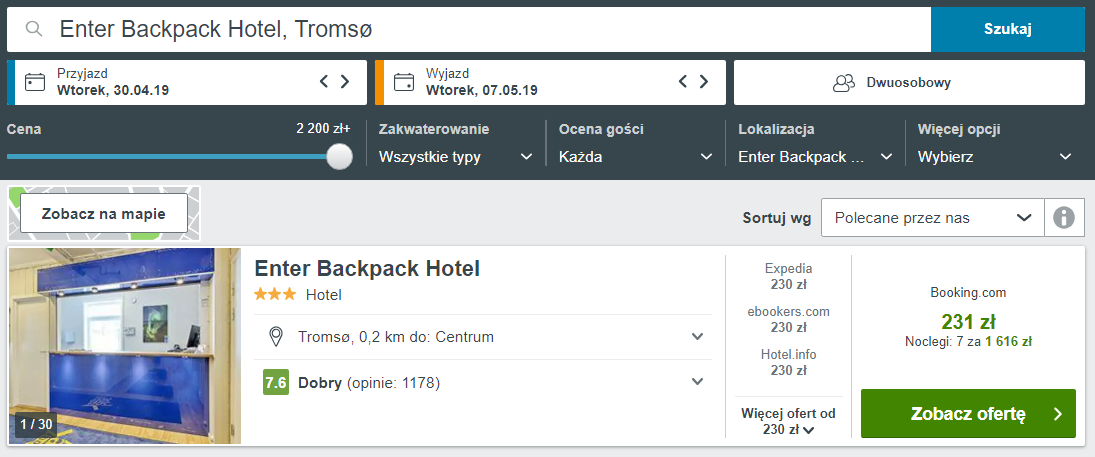Expand the Więcej opcji dropdown

(x=994, y=157)
